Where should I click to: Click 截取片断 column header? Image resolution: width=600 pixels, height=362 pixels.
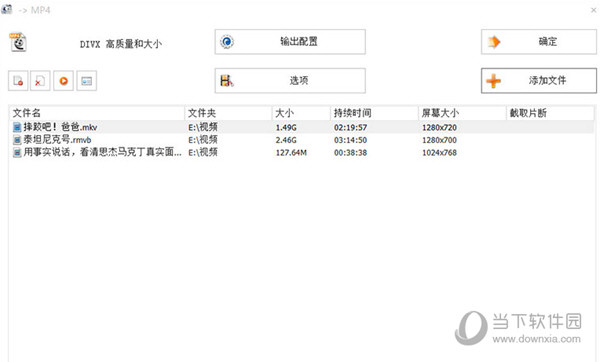click(550, 113)
